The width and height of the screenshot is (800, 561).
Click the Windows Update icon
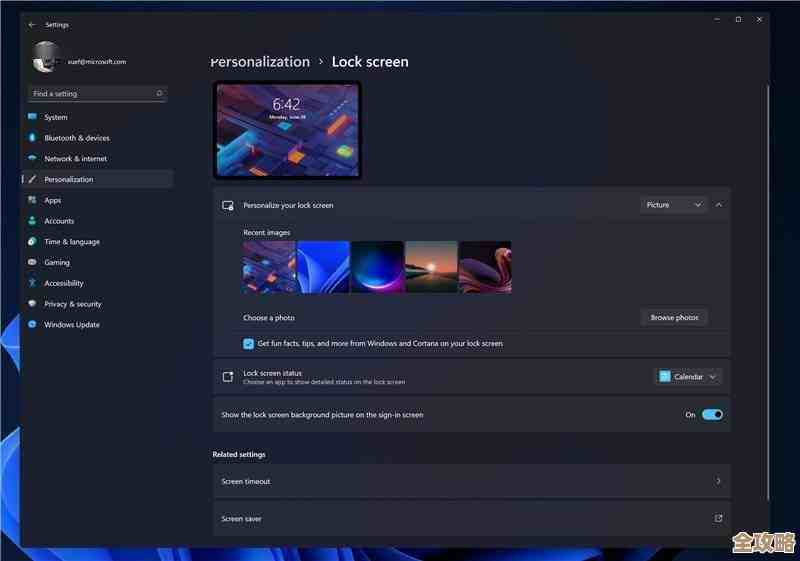pos(32,325)
